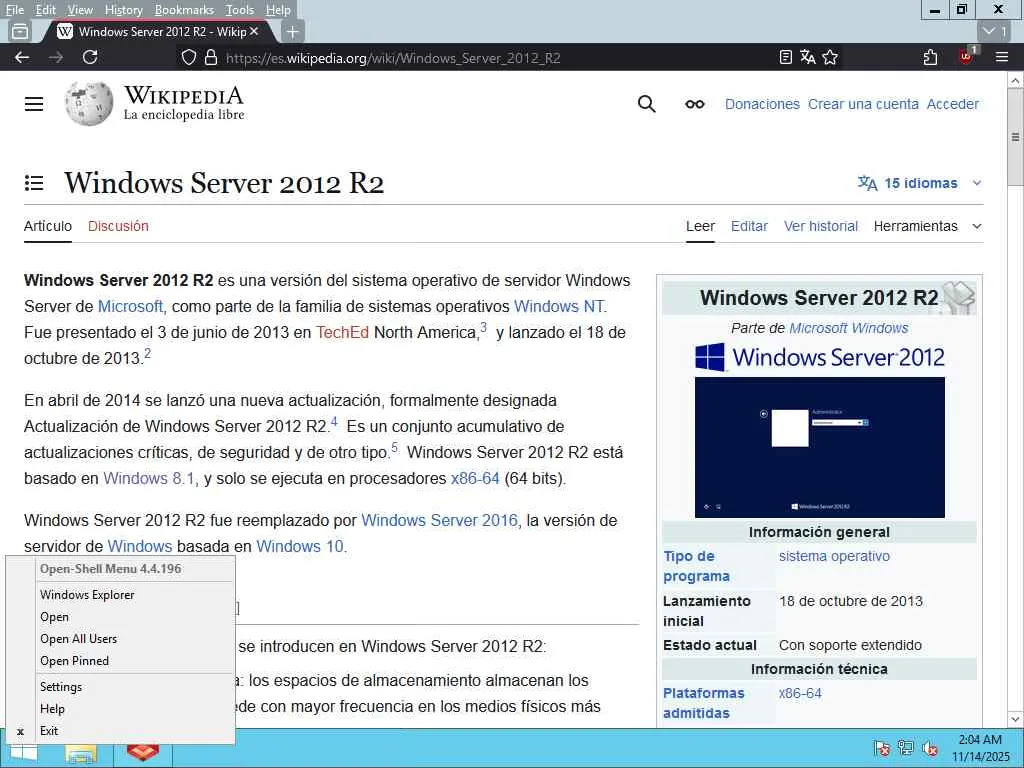Viewport: 1024px width, 768px height.
Task: Open the Tools menu
Action: [x=240, y=10]
